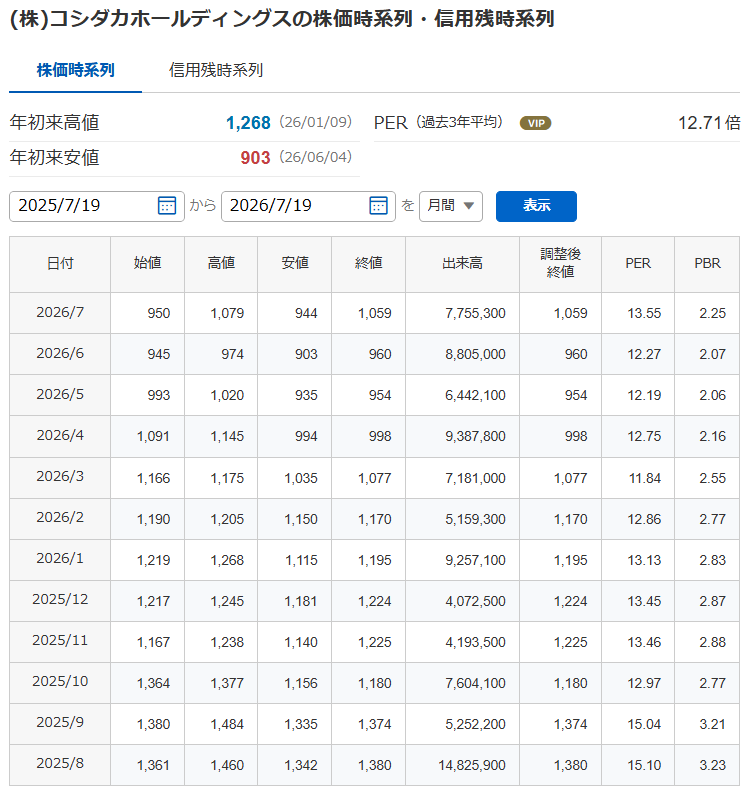Click the opening price 1,364 in 2025/10 row
The width and height of the screenshot is (745, 789).
pos(153,684)
